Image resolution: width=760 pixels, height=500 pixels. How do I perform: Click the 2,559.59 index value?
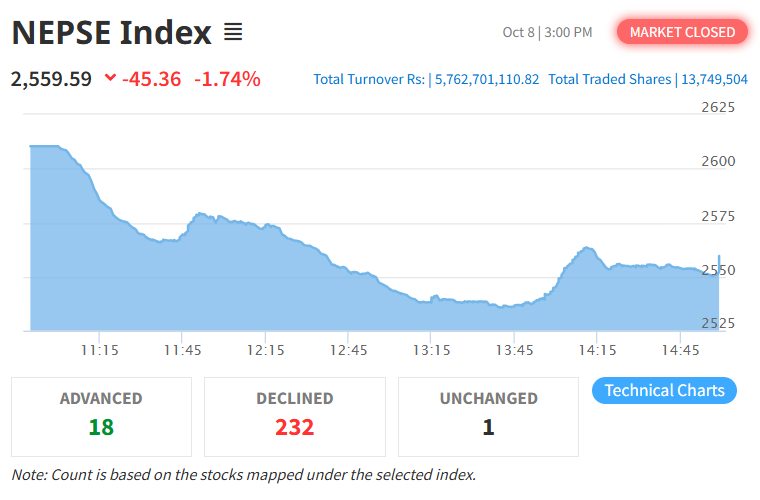pyautogui.click(x=51, y=78)
